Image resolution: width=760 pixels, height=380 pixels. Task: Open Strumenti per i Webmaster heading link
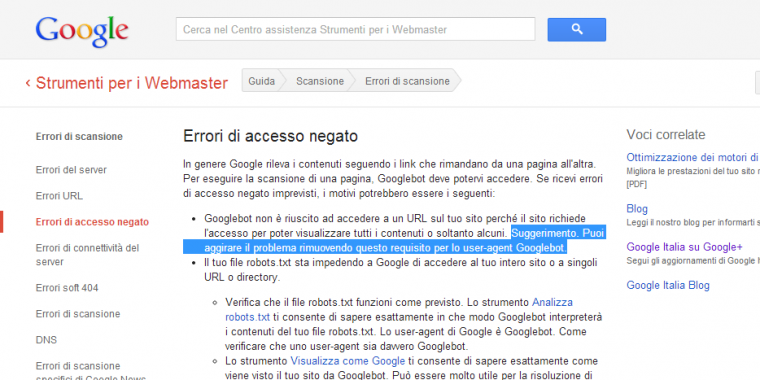pos(132,83)
